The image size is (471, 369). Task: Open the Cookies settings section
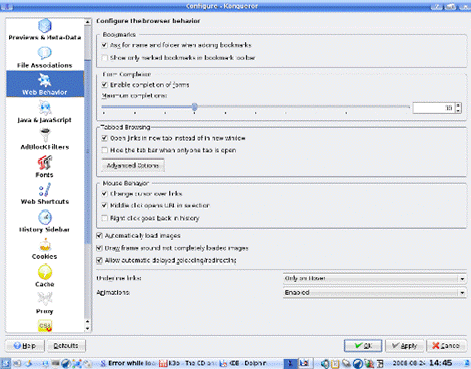coord(45,249)
